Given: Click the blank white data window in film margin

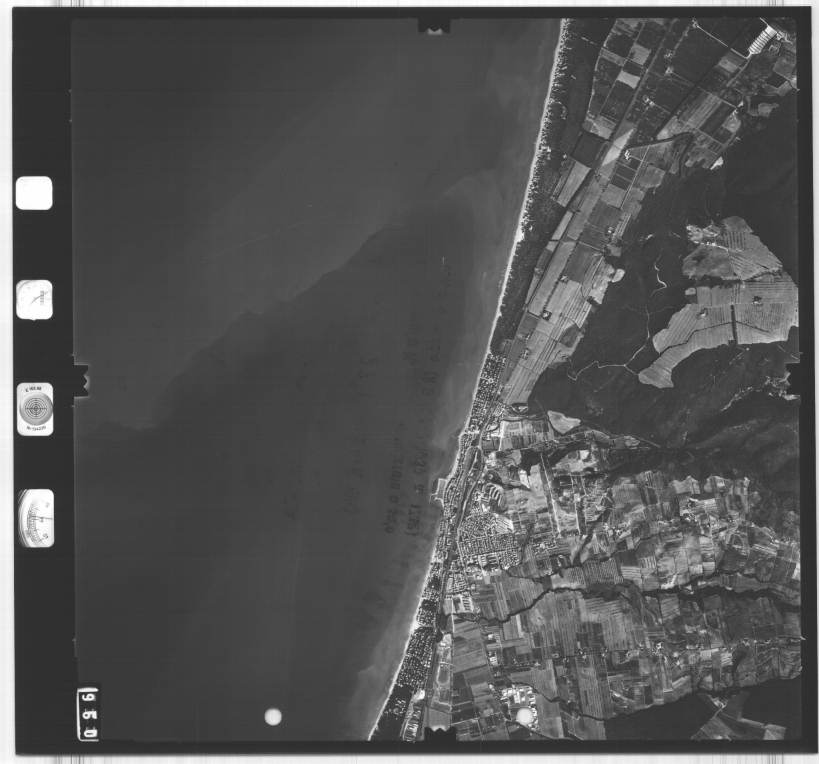Looking at the screenshot, I should click(34, 193).
